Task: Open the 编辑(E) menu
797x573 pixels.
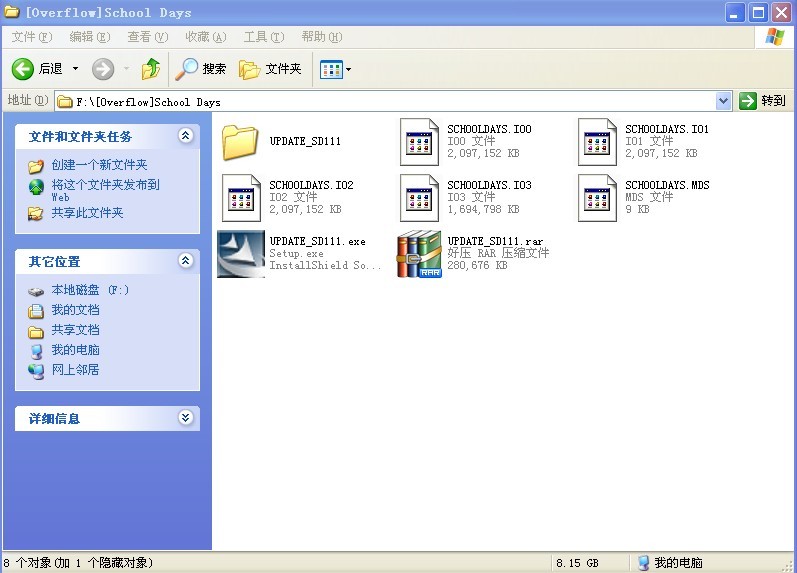Action: click(x=89, y=37)
